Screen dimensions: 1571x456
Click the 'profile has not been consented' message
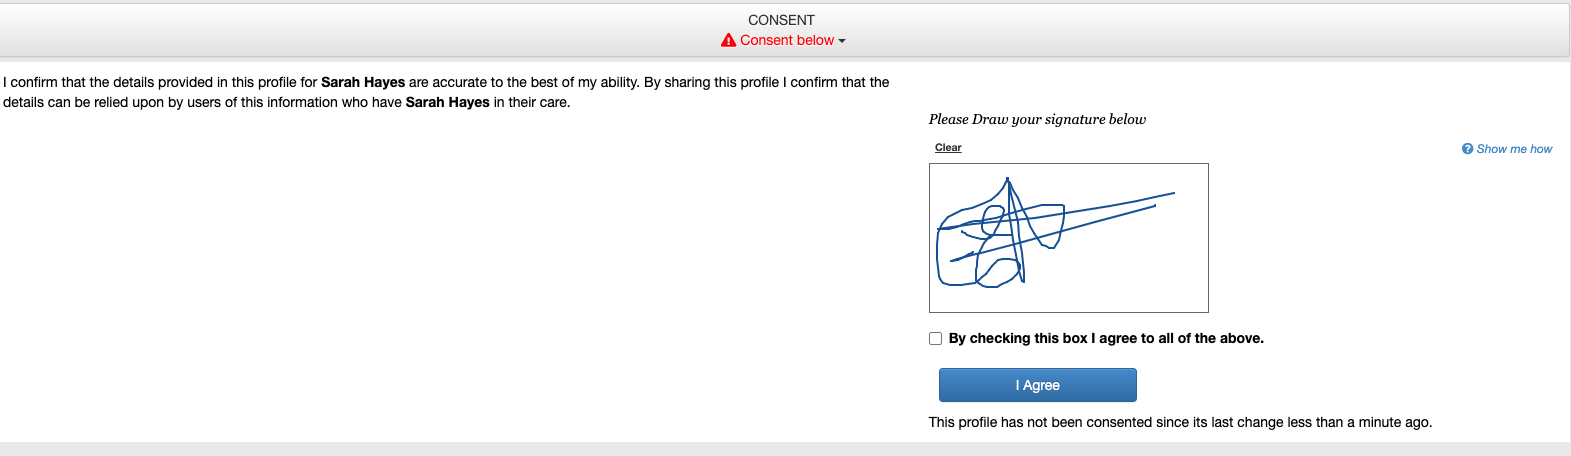[x=1180, y=423]
